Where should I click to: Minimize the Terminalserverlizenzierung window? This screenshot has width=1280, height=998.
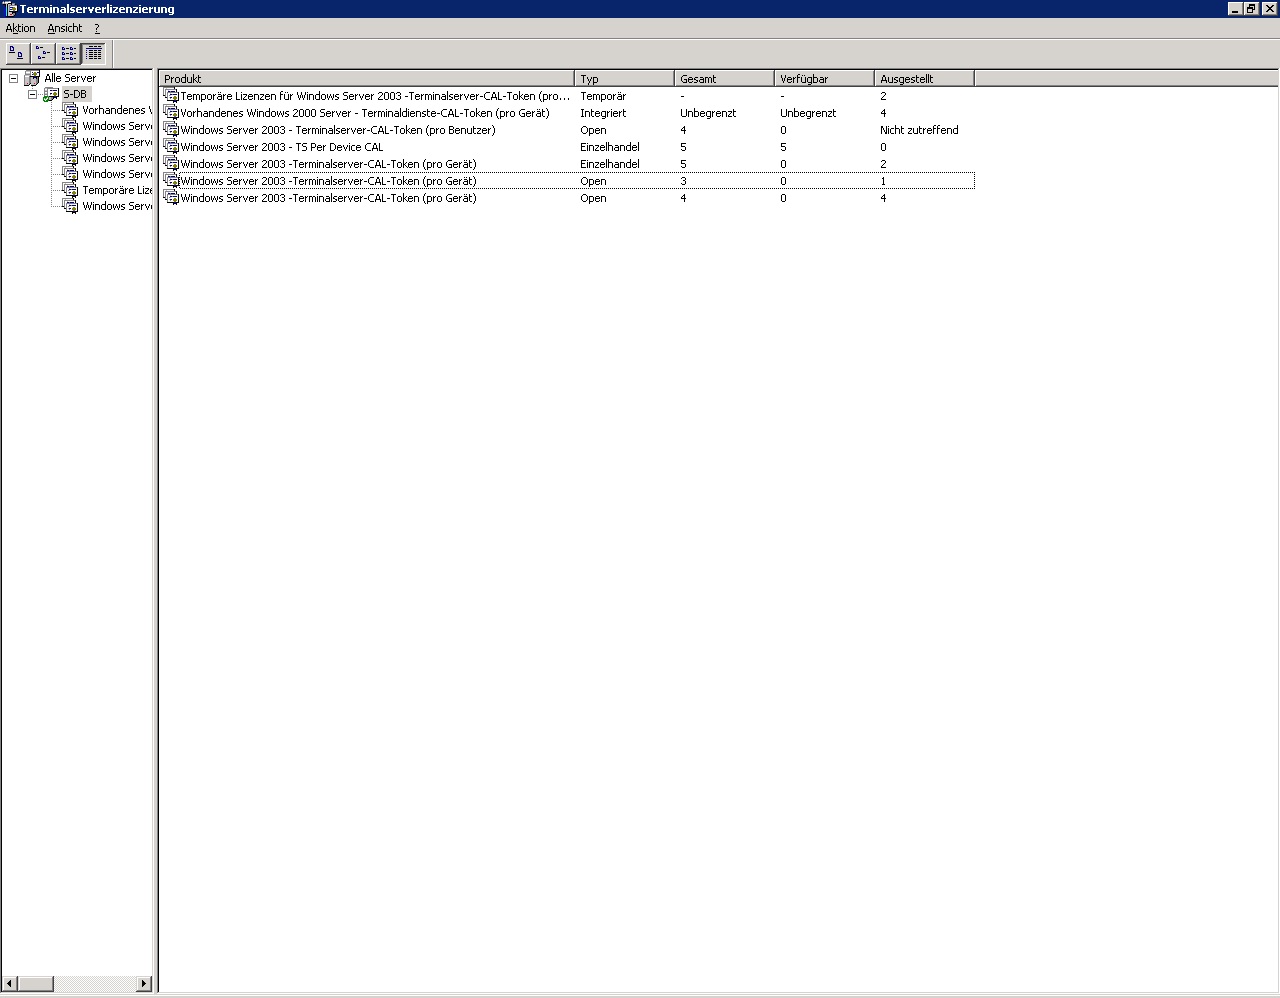pos(1235,9)
